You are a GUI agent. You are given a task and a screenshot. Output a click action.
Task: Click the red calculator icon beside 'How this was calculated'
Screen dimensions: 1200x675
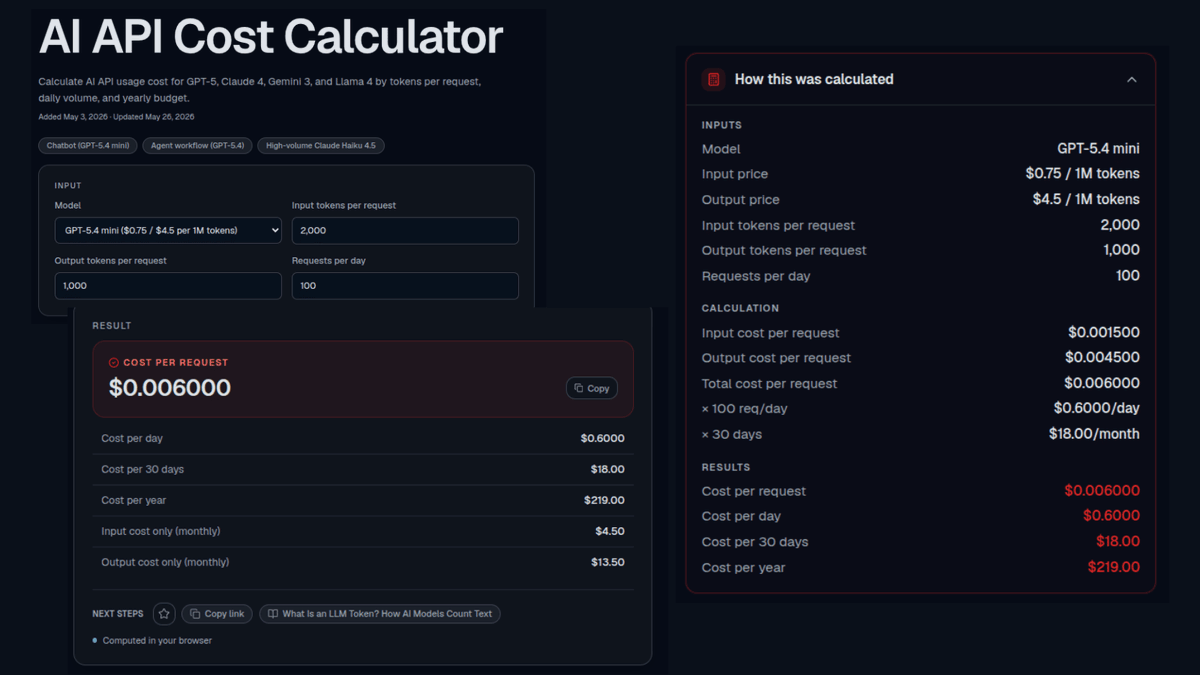[713, 79]
